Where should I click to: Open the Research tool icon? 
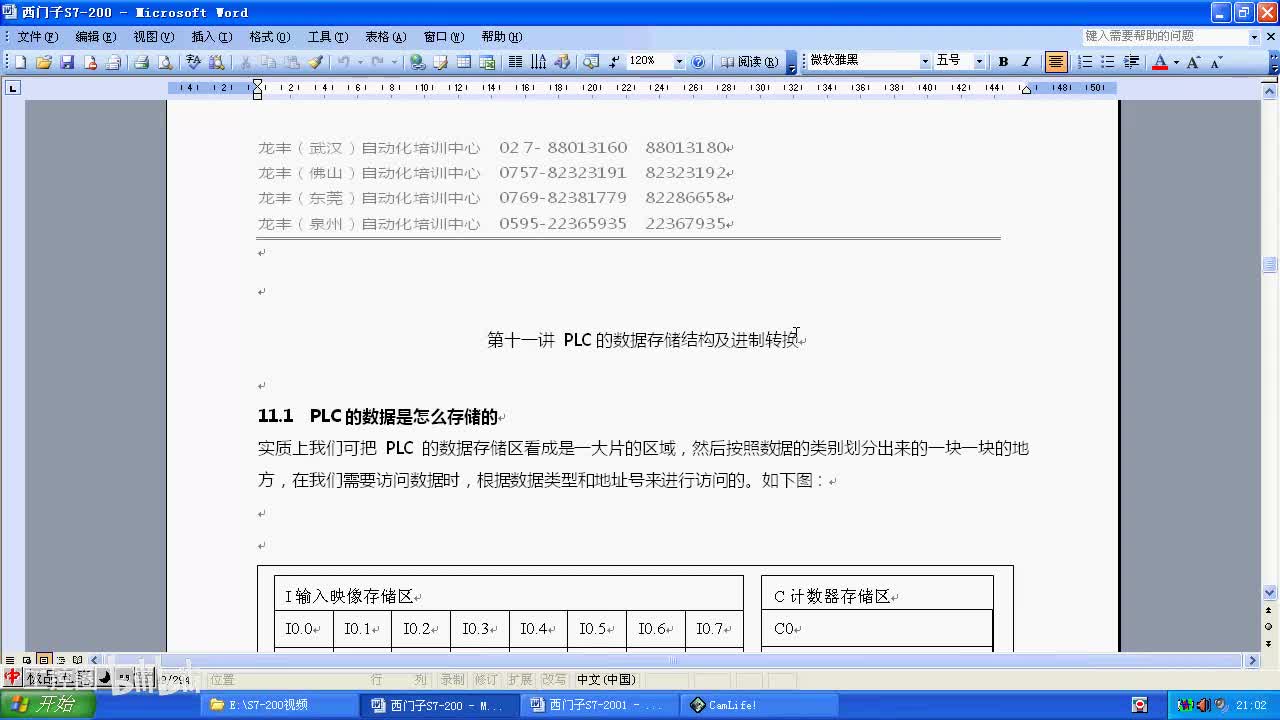point(216,62)
